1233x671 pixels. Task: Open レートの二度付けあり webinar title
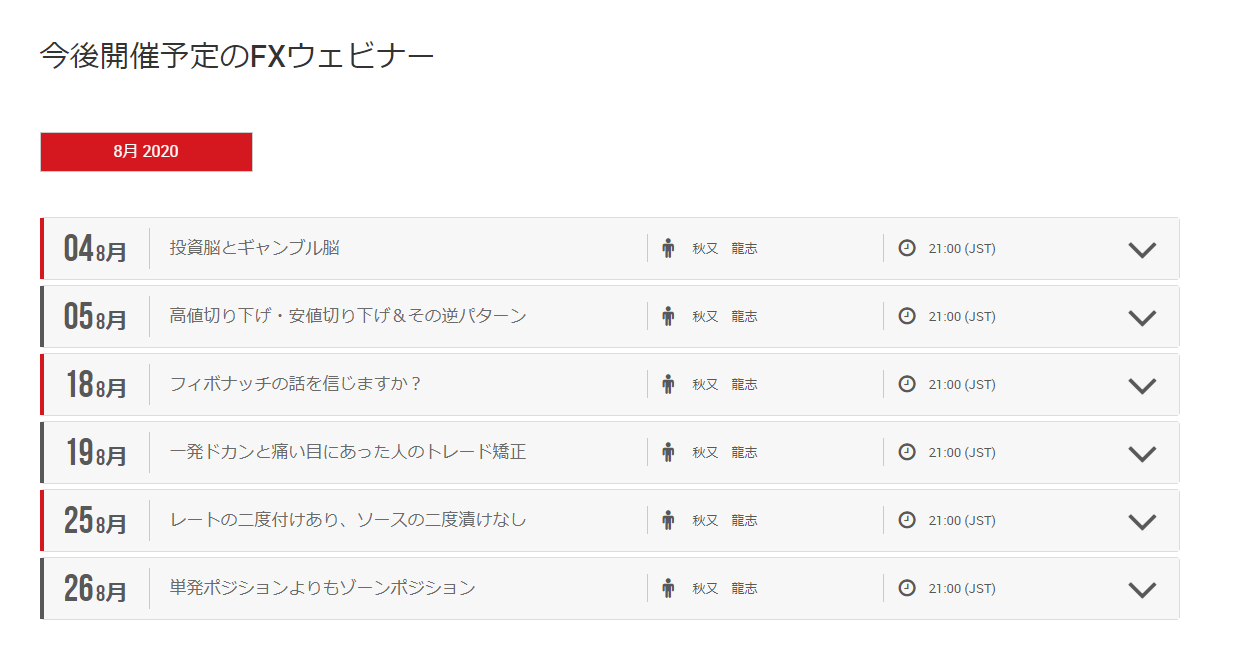[348, 520]
